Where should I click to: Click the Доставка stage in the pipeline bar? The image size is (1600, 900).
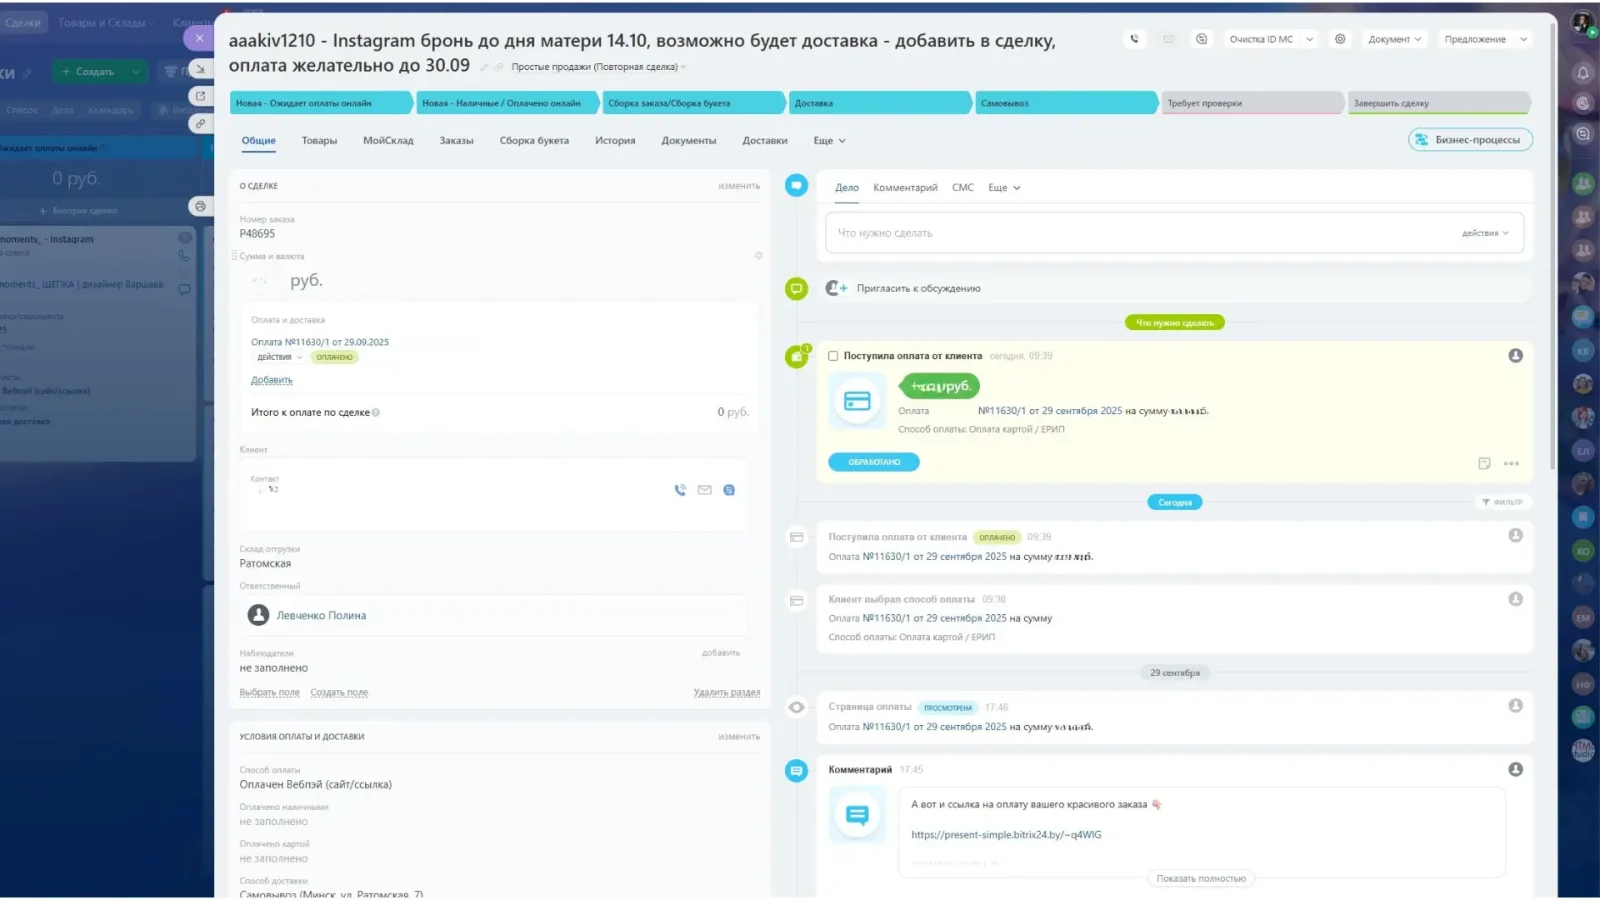879,102
